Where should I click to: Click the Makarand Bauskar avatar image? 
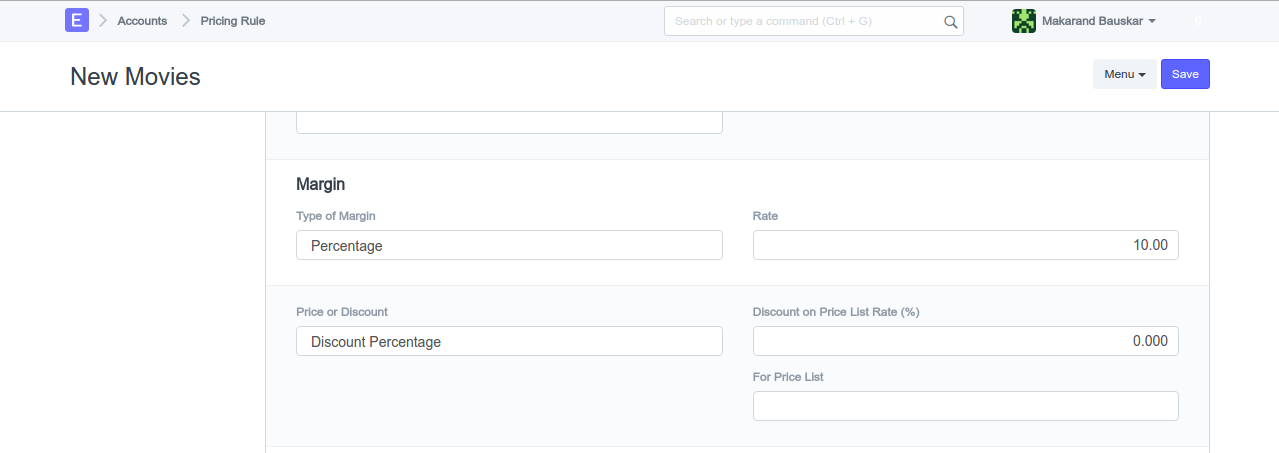point(1024,21)
